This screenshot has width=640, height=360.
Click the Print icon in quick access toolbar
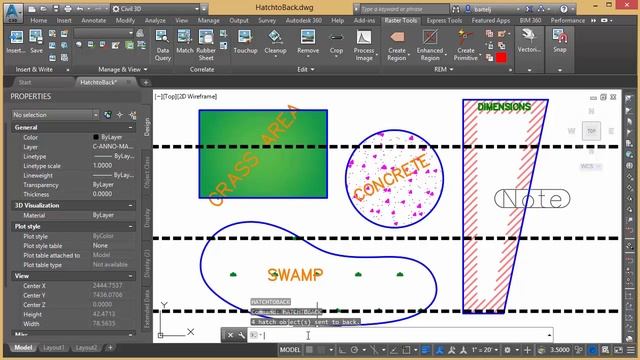[68, 9]
